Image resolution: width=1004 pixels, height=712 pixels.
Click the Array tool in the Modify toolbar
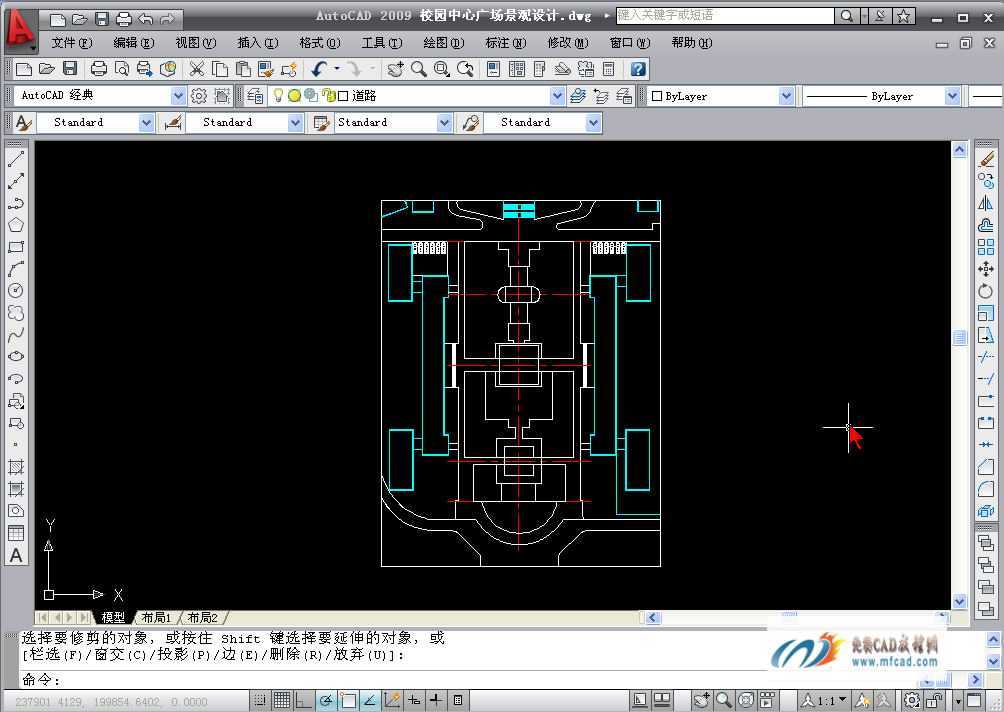pyautogui.click(x=986, y=247)
